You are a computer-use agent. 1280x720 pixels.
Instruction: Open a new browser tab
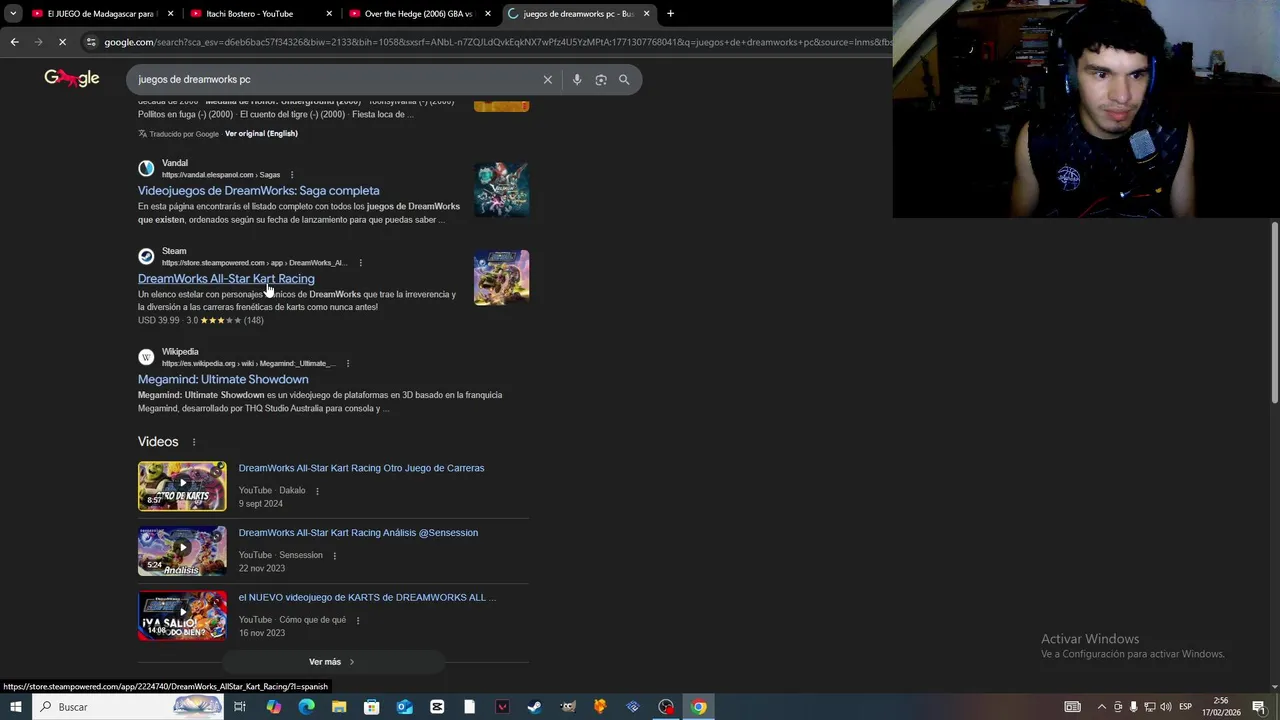(670, 14)
